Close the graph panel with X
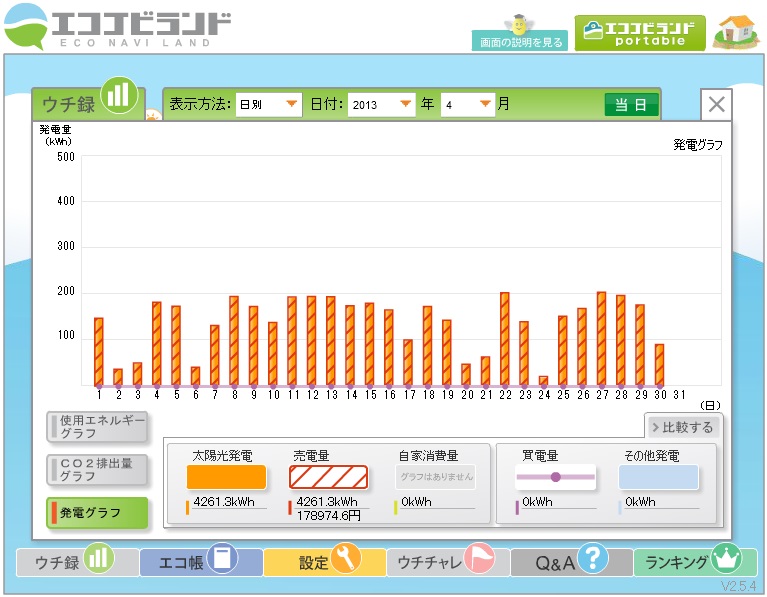 716,104
